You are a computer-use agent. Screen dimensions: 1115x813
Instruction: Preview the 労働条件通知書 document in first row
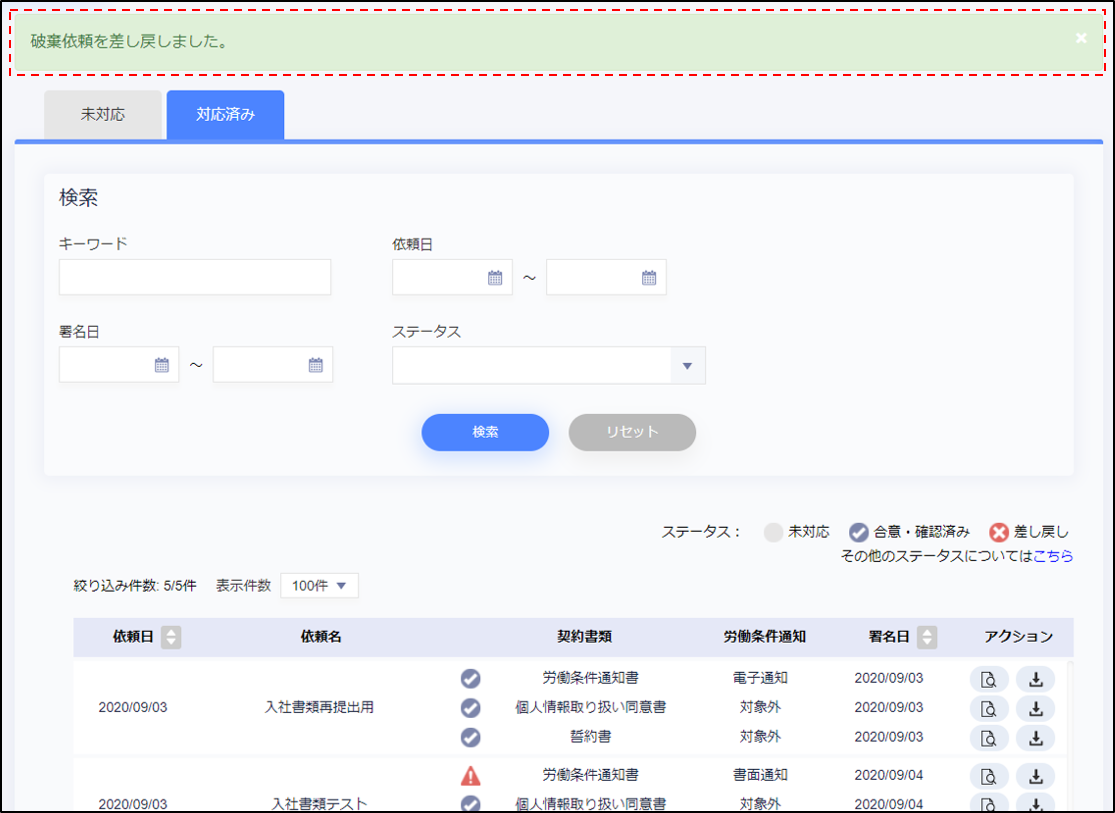pyautogui.click(x=988, y=680)
